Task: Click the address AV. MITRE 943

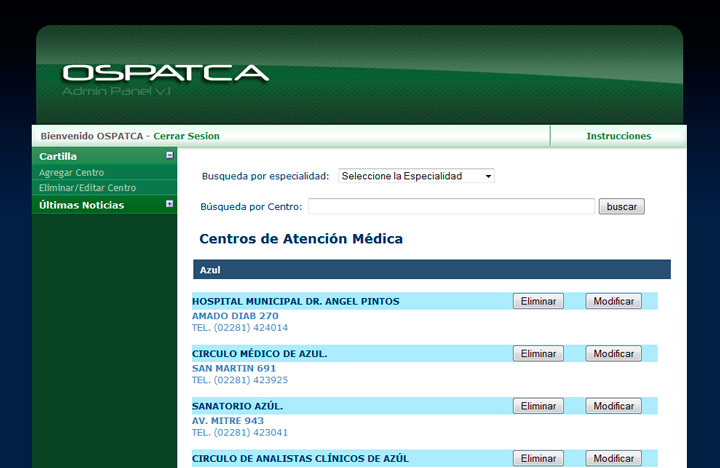Action: click(228, 421)
